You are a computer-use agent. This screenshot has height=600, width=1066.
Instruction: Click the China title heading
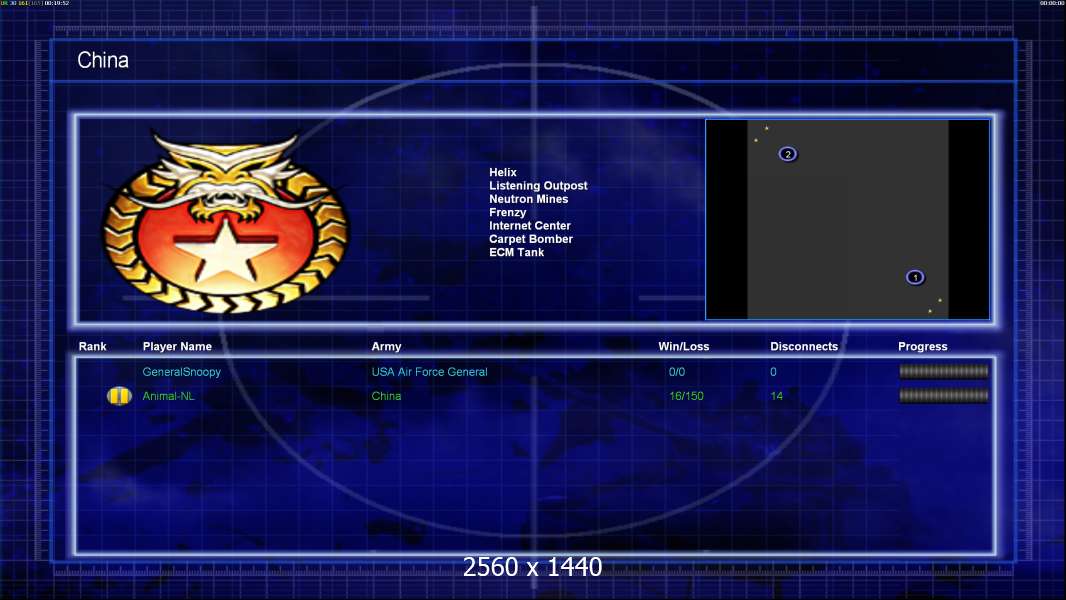click(x=103, y=60)
